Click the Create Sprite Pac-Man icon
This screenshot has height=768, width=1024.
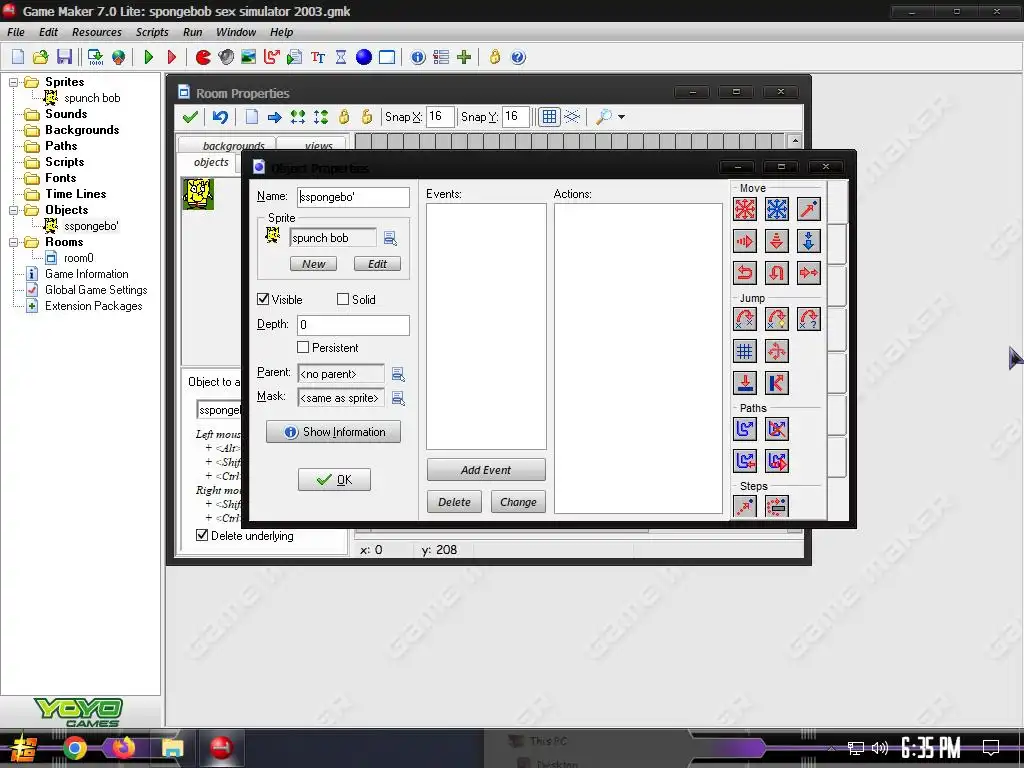(203, 57)
